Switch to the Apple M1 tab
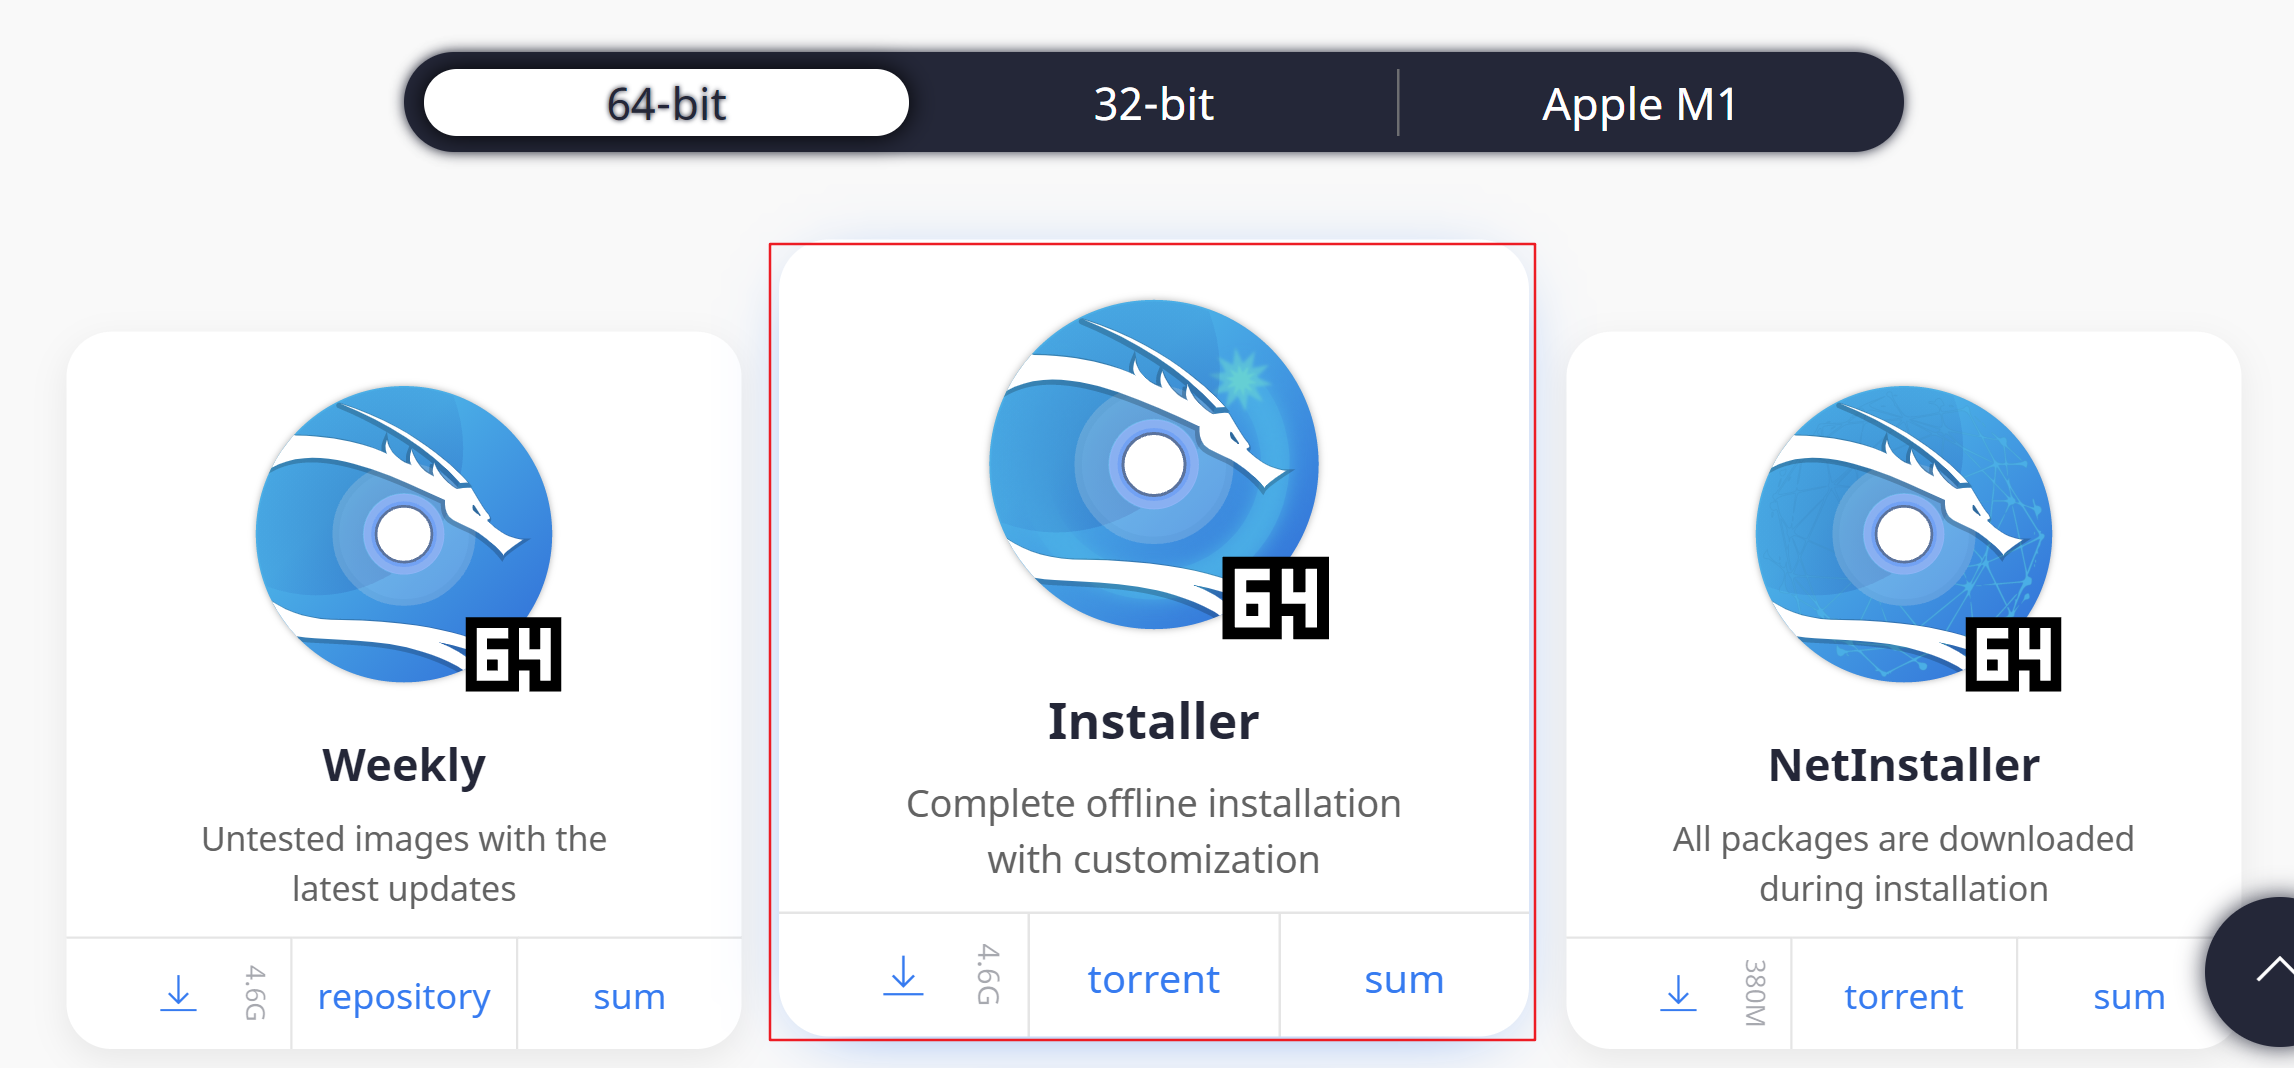Image resolution: width=2294 pixels, height=1068 pixels. 1640,104
